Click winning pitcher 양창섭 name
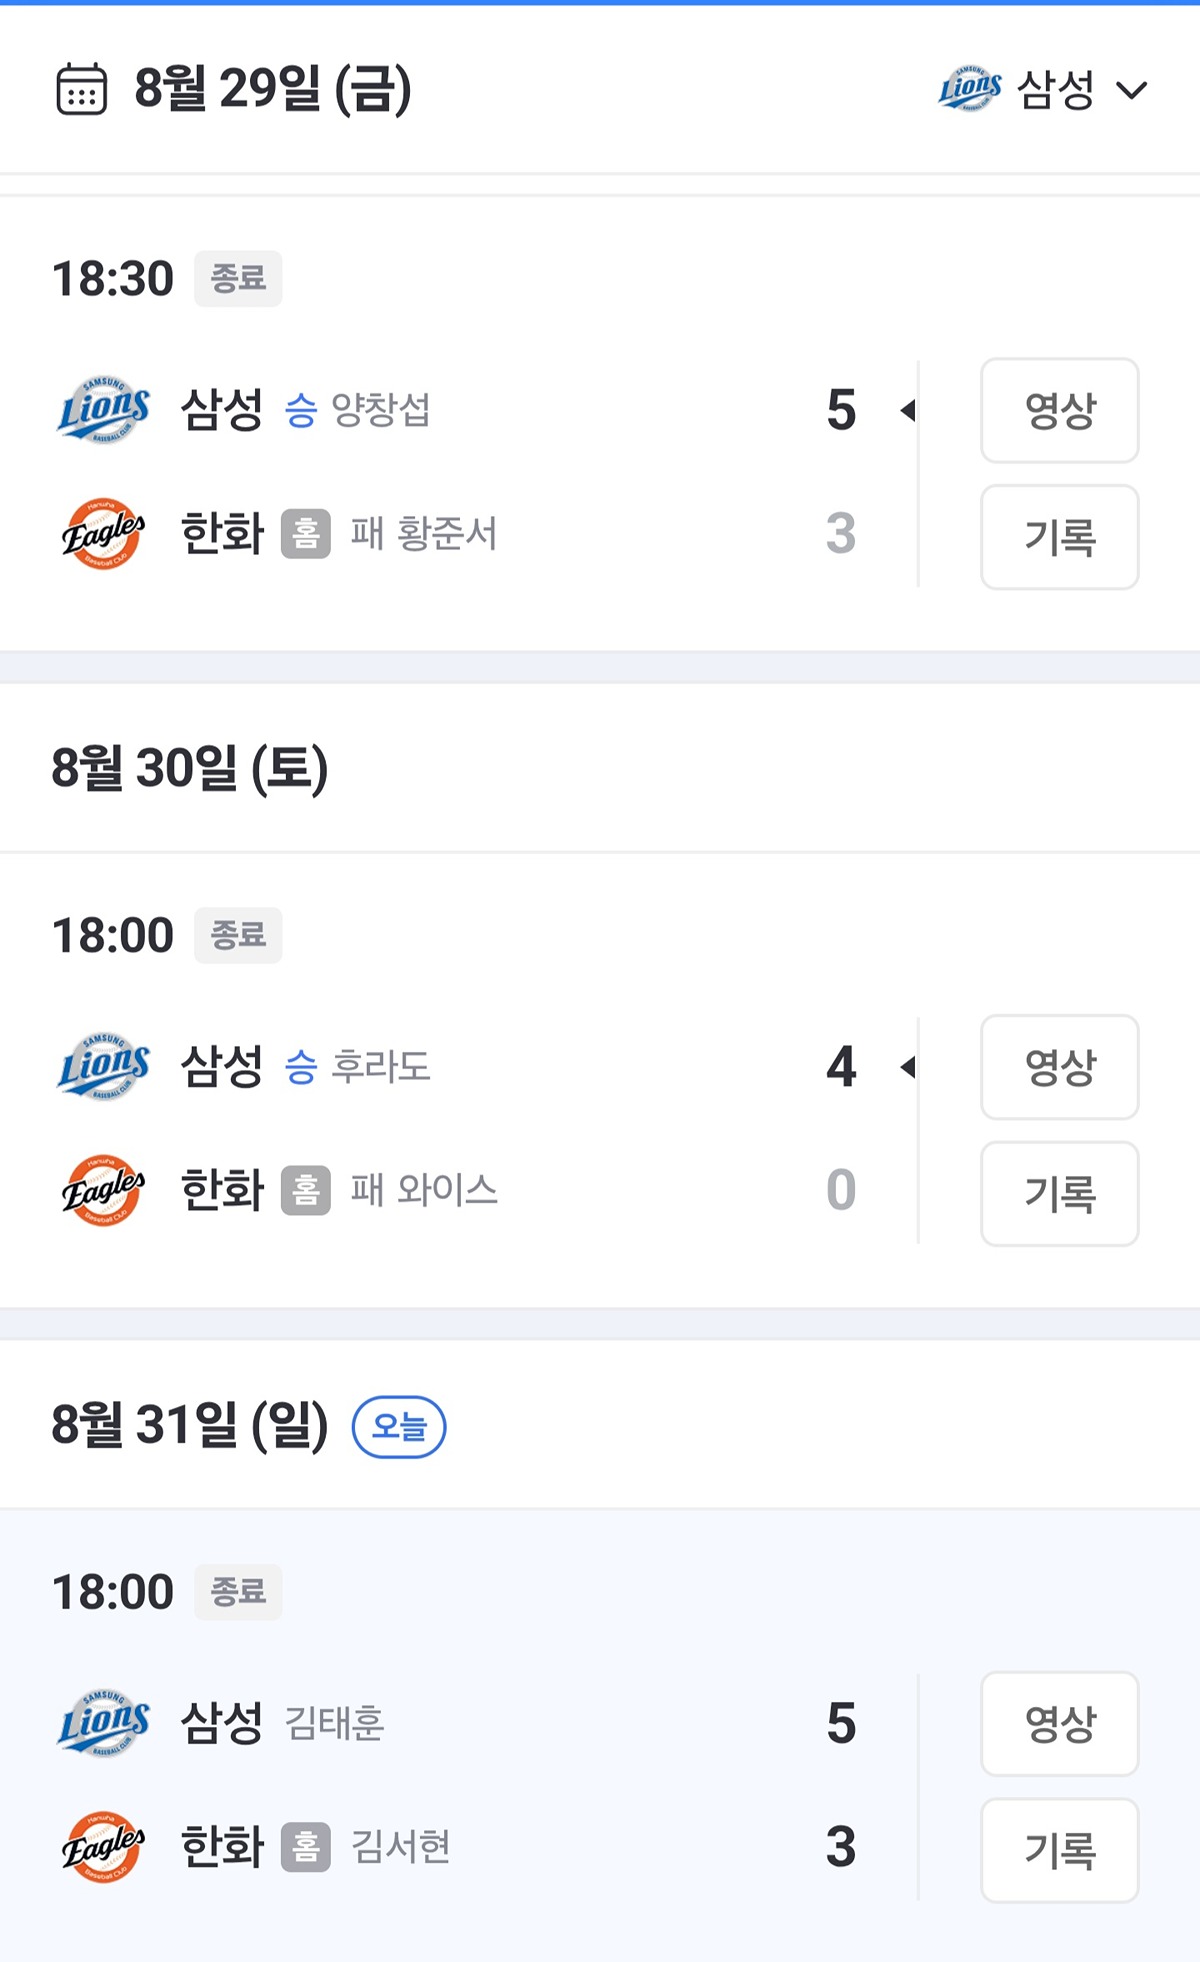 (380, 410)
